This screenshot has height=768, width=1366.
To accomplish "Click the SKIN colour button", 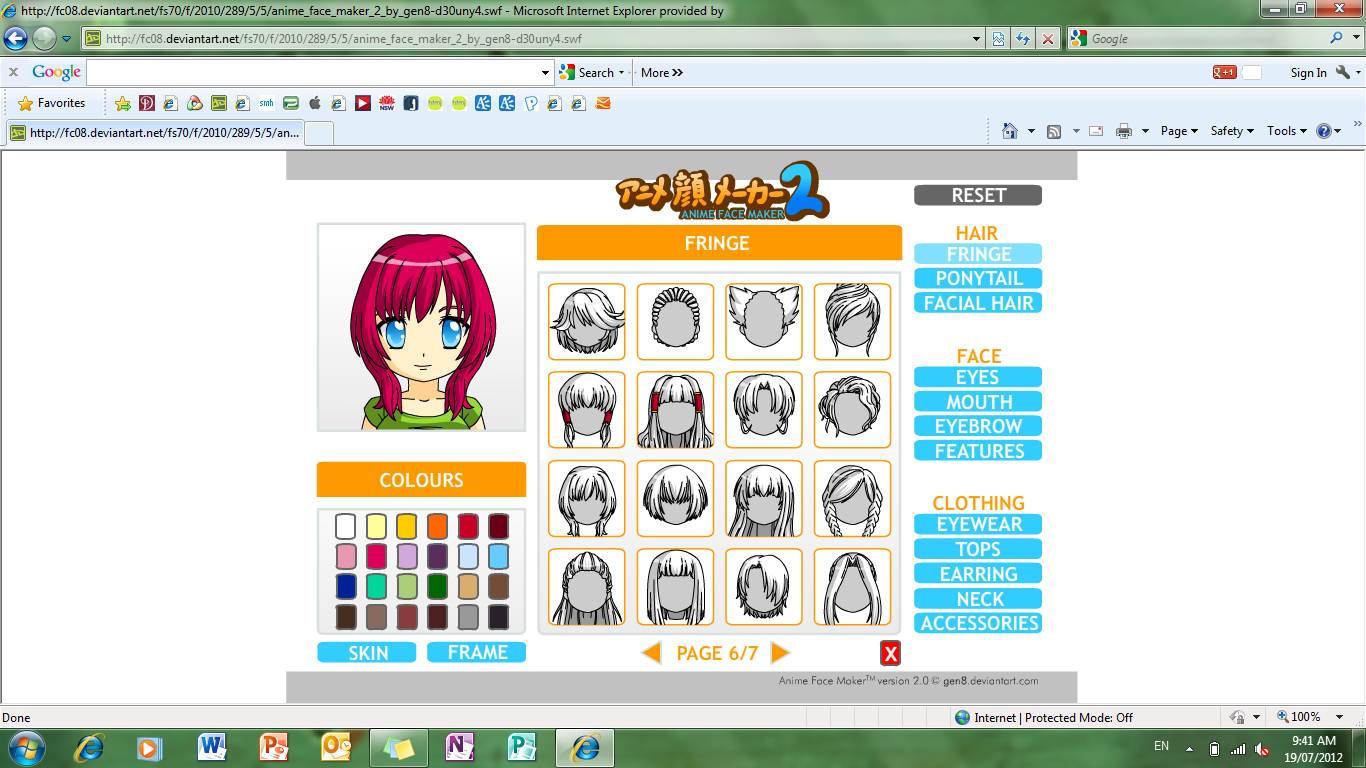I will [x=367, y=652].
